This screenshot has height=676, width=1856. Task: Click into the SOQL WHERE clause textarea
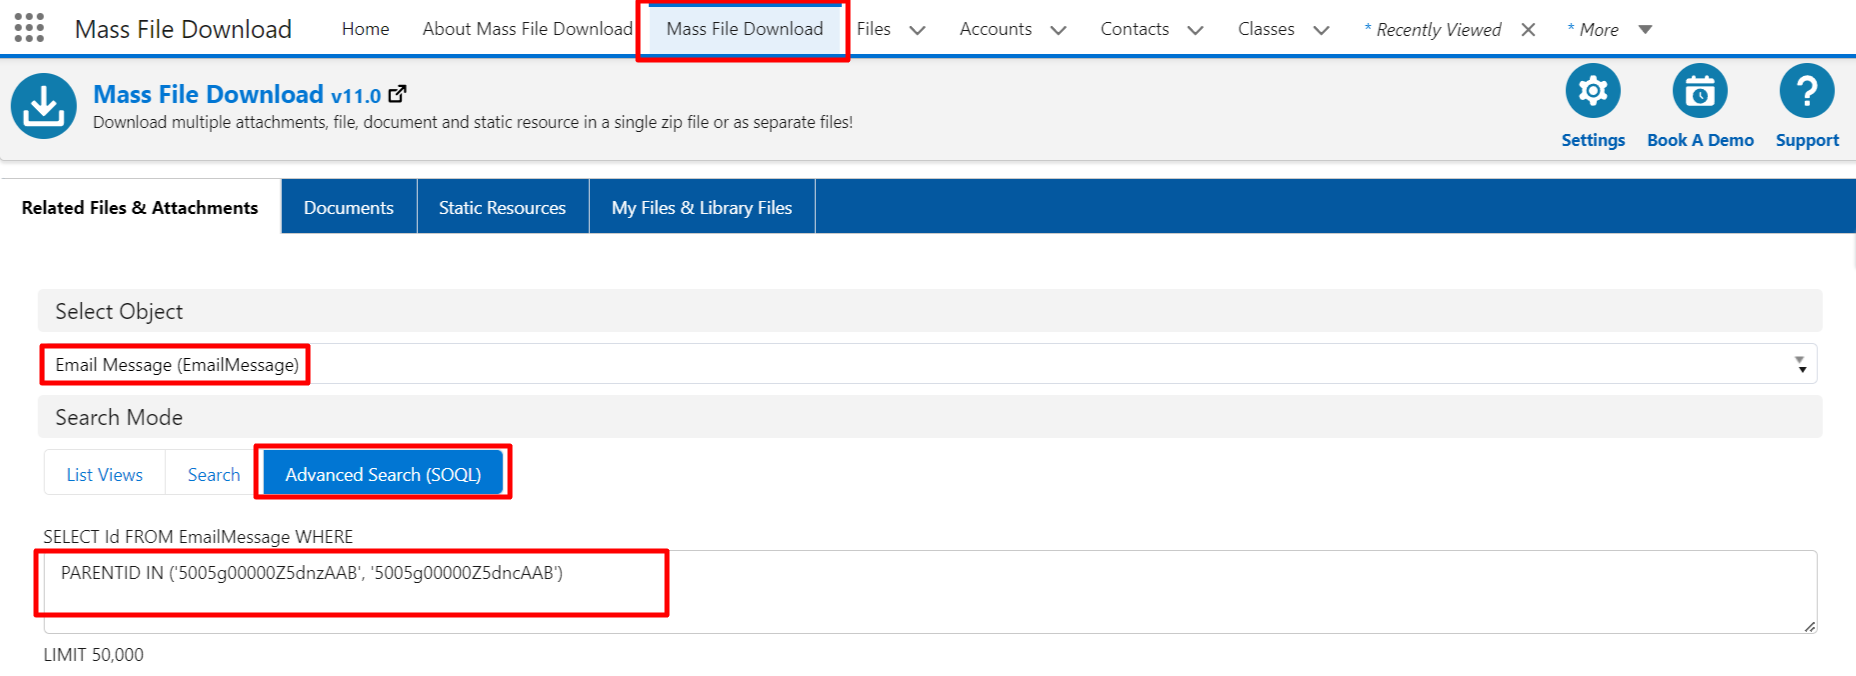(930, 592)
